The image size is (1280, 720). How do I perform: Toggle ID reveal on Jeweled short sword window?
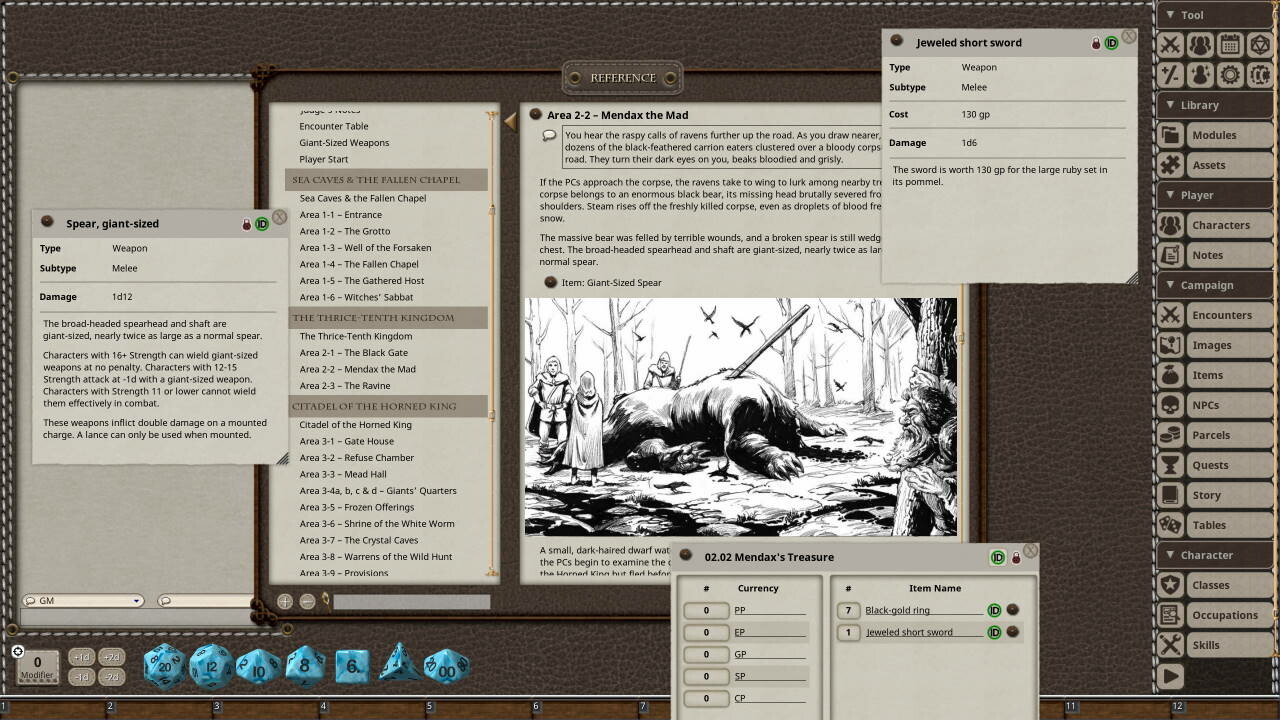tap(1110, 42)
